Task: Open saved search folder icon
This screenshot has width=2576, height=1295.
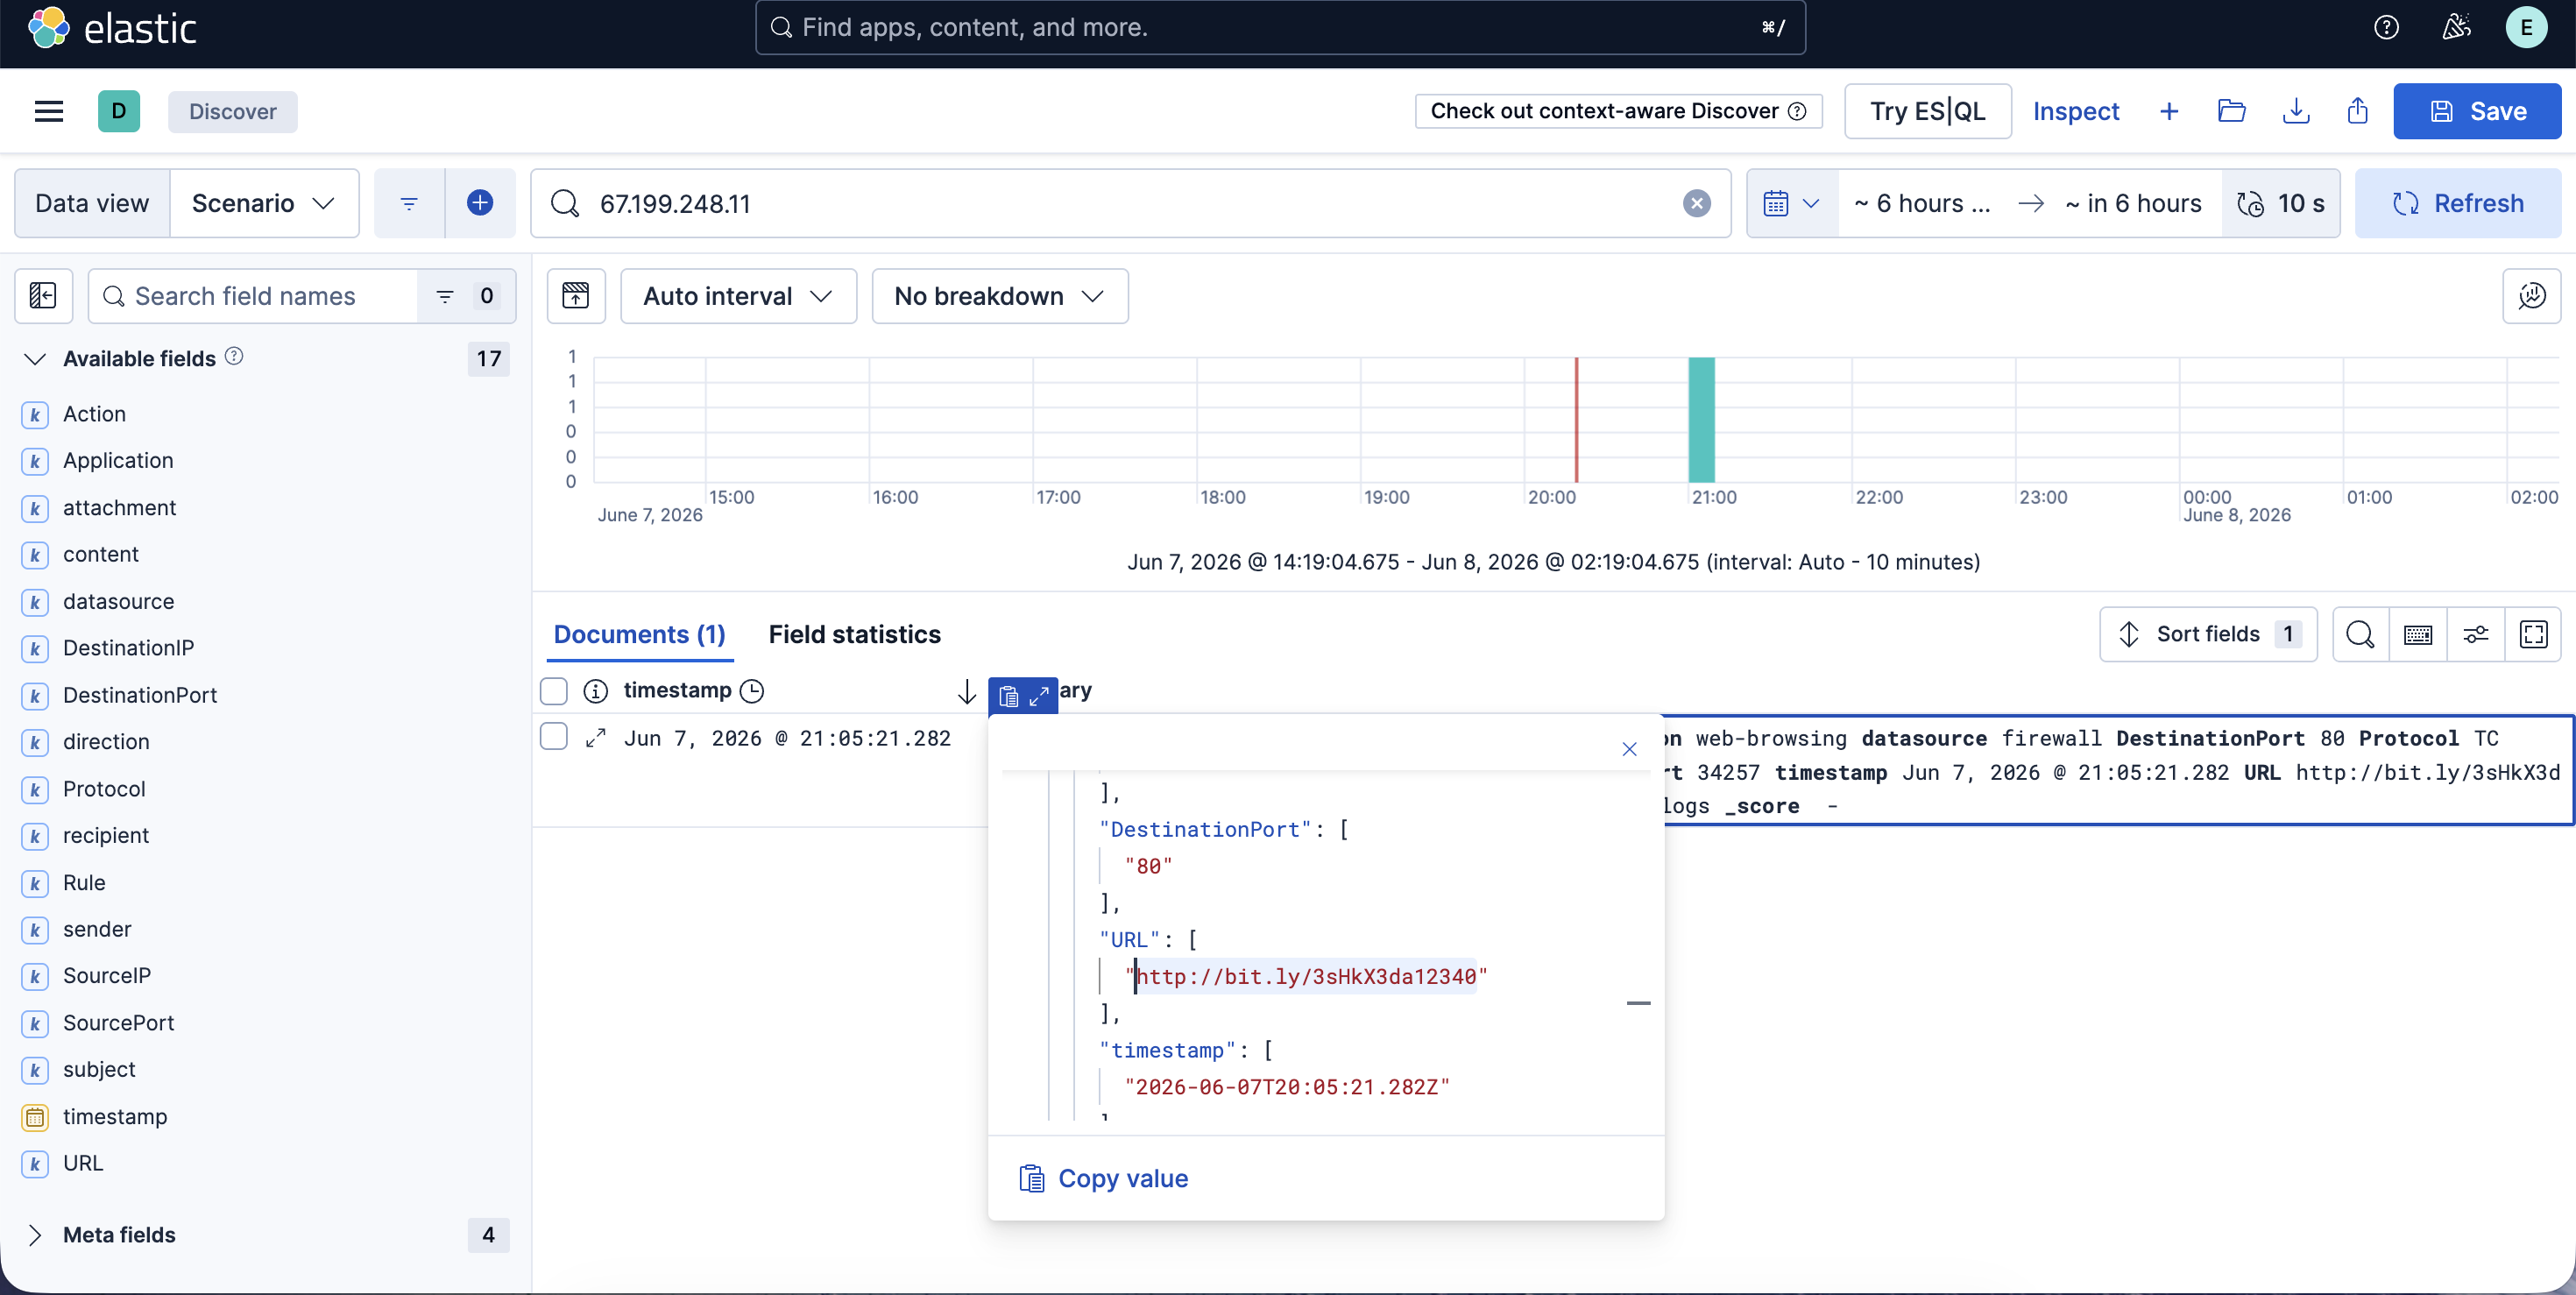Action: click(x=2231, y=111)
